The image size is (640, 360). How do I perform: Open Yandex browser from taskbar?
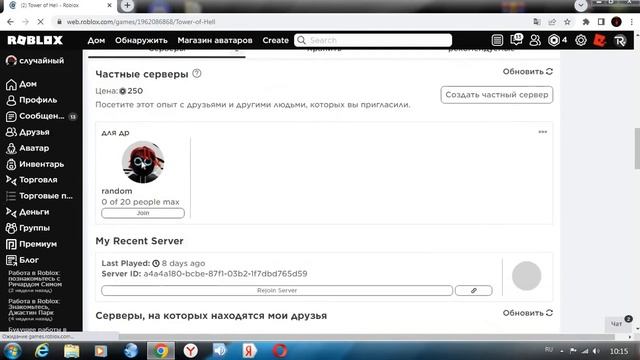pyautogui.click(x=191, y=351)
